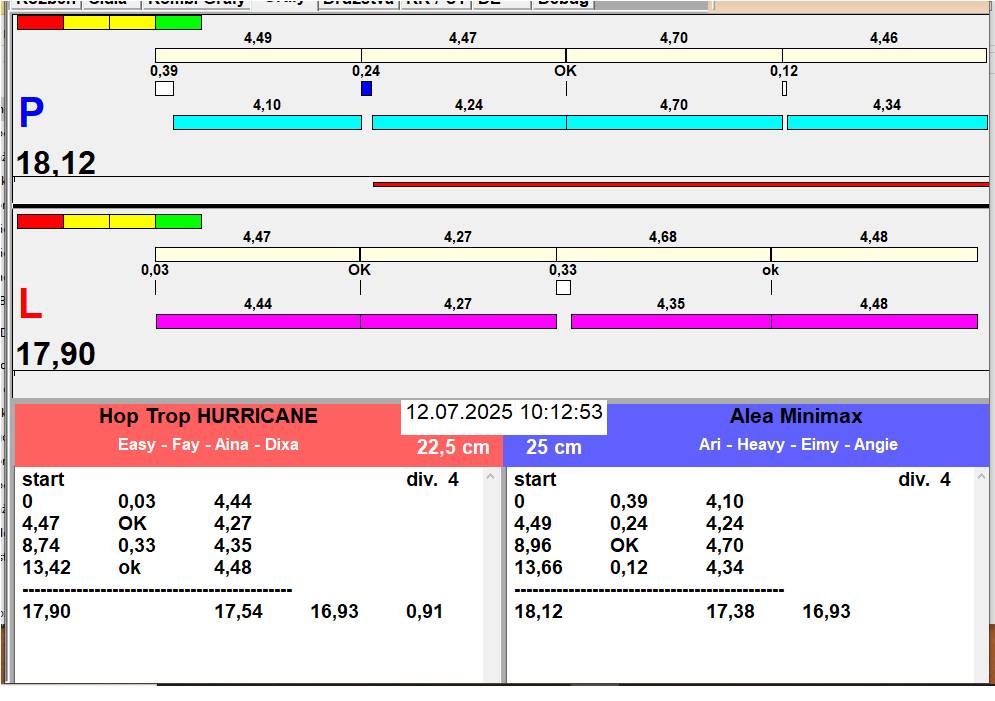Click the blue P lane letter
995x701 pixels.
(31, 113)
